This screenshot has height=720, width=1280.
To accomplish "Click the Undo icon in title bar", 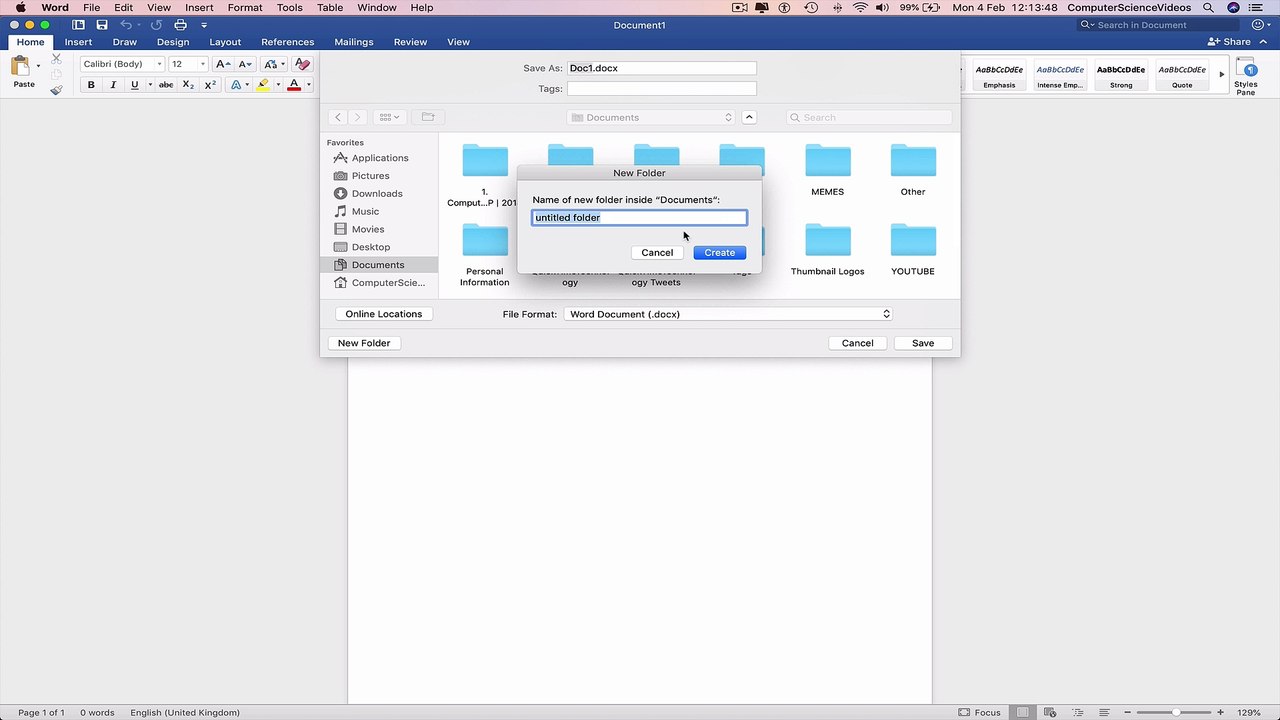I will [126, 25].
